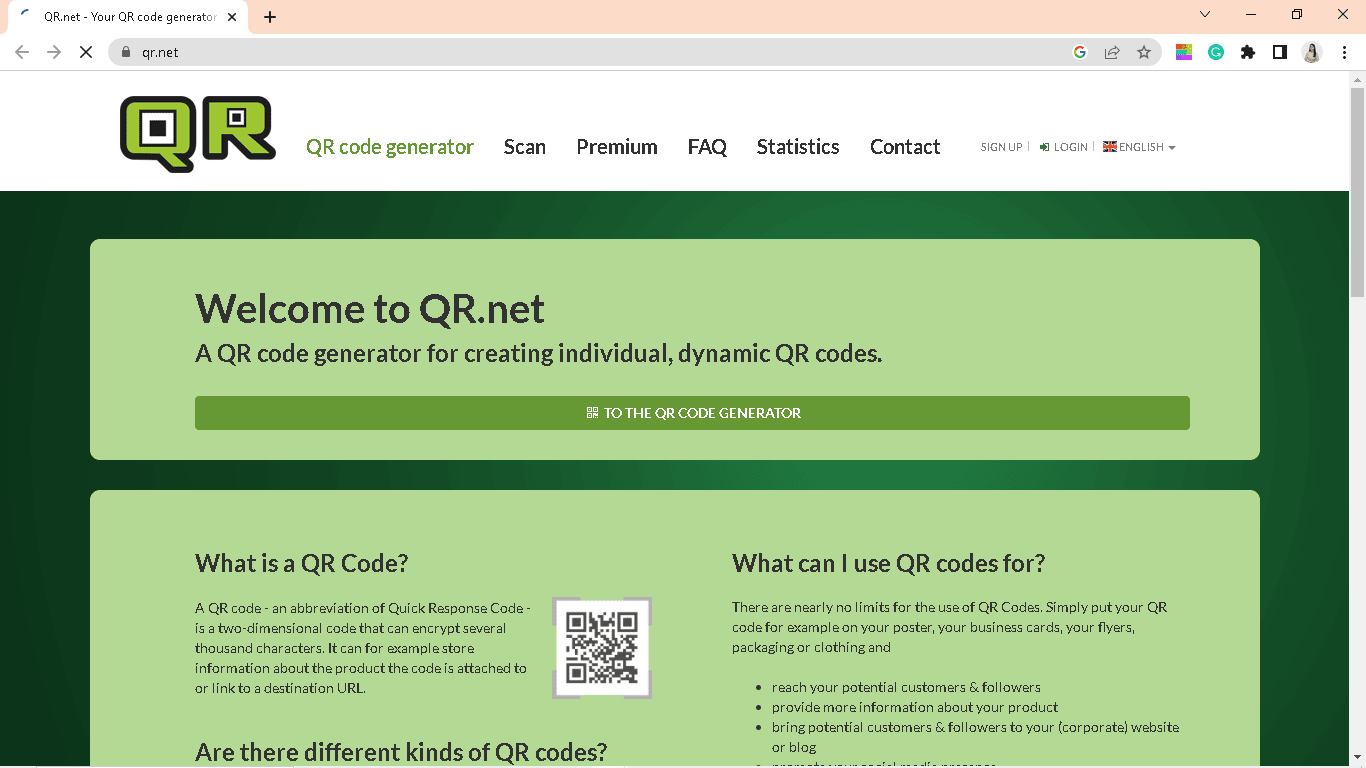Open the QR code generator menu item
1366x768 pixels.
[x=390, y=147]
